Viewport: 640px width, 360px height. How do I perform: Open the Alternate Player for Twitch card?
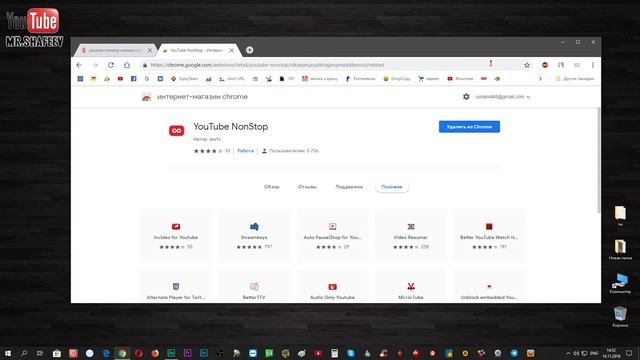(176, 287)
